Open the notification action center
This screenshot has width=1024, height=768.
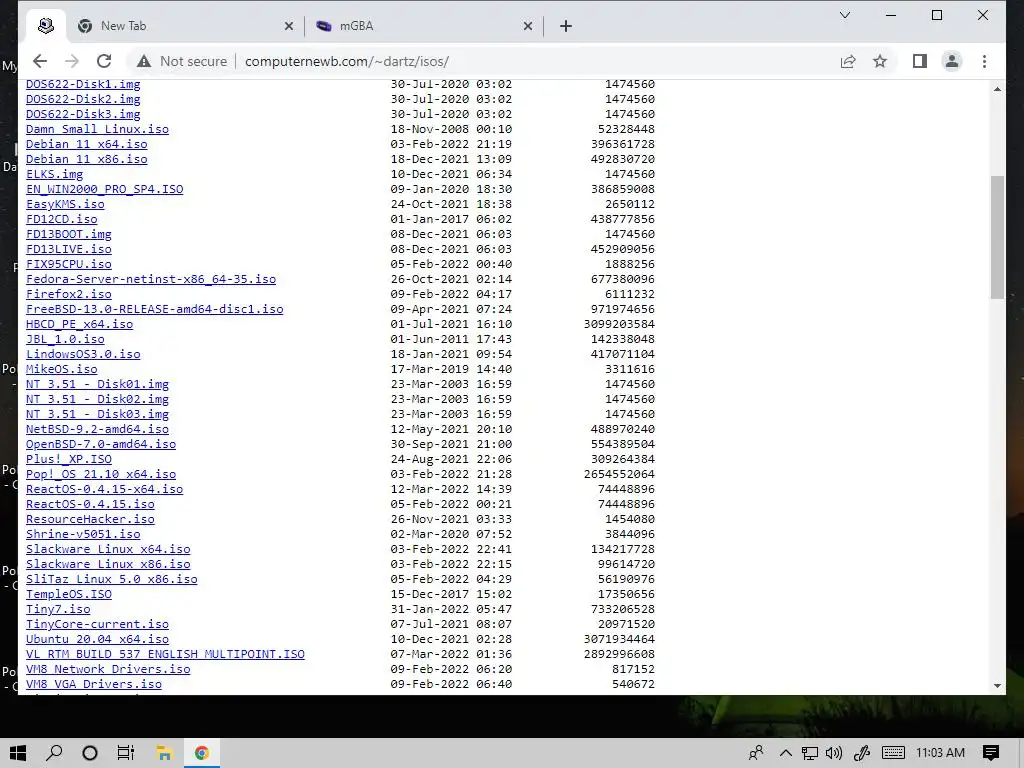[x=991, y=753]
